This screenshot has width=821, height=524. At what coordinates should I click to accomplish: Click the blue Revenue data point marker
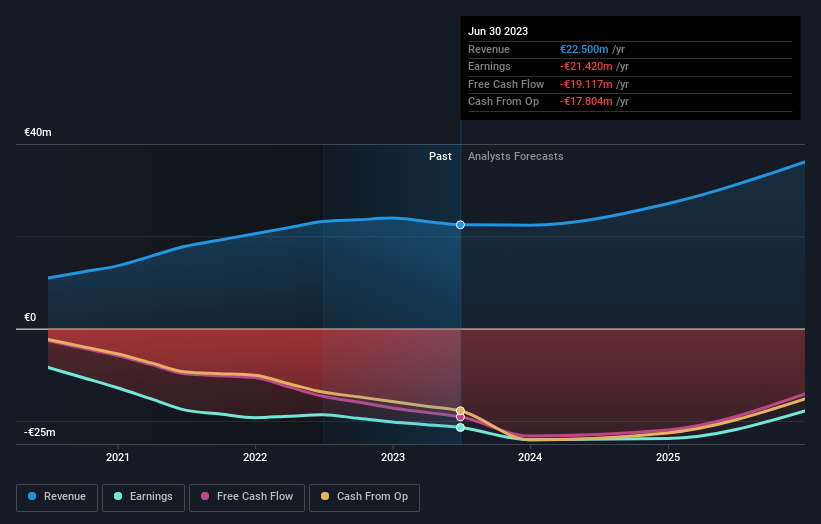coord(460,225)
